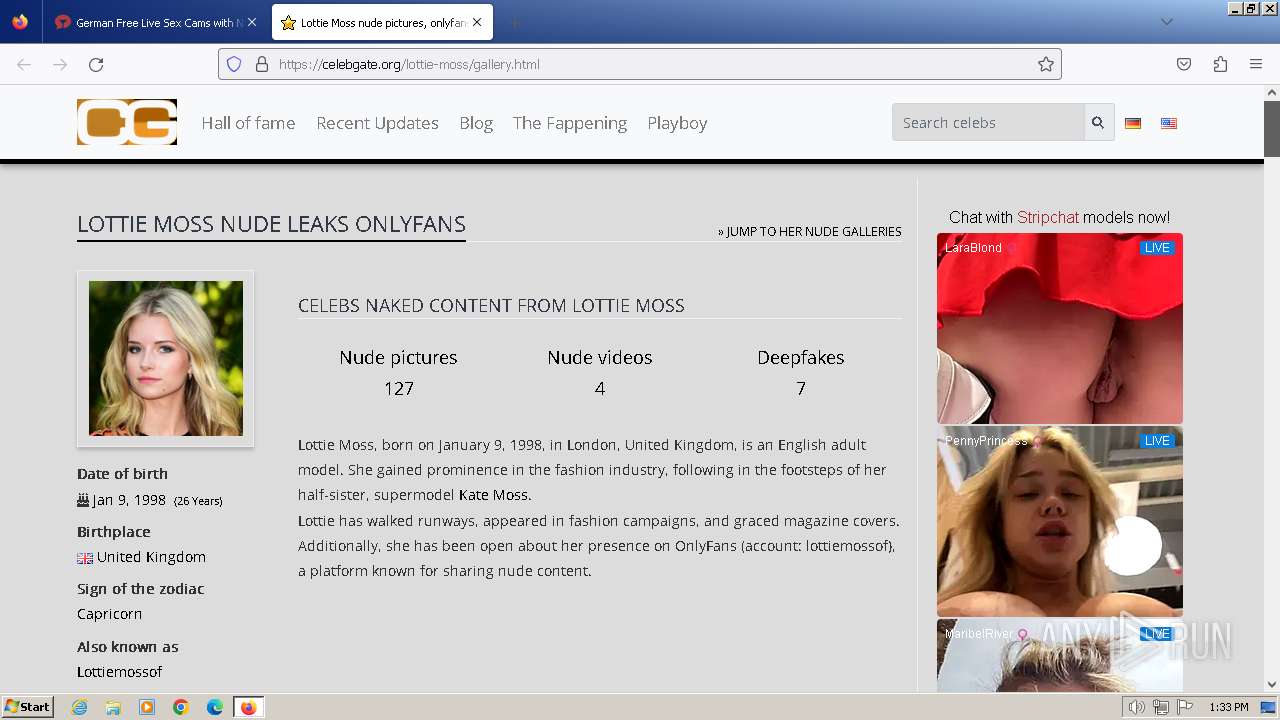This screenshot has height=720, width=1280.
Task: Go to Recent Updates
Action: tap(377, 123)
